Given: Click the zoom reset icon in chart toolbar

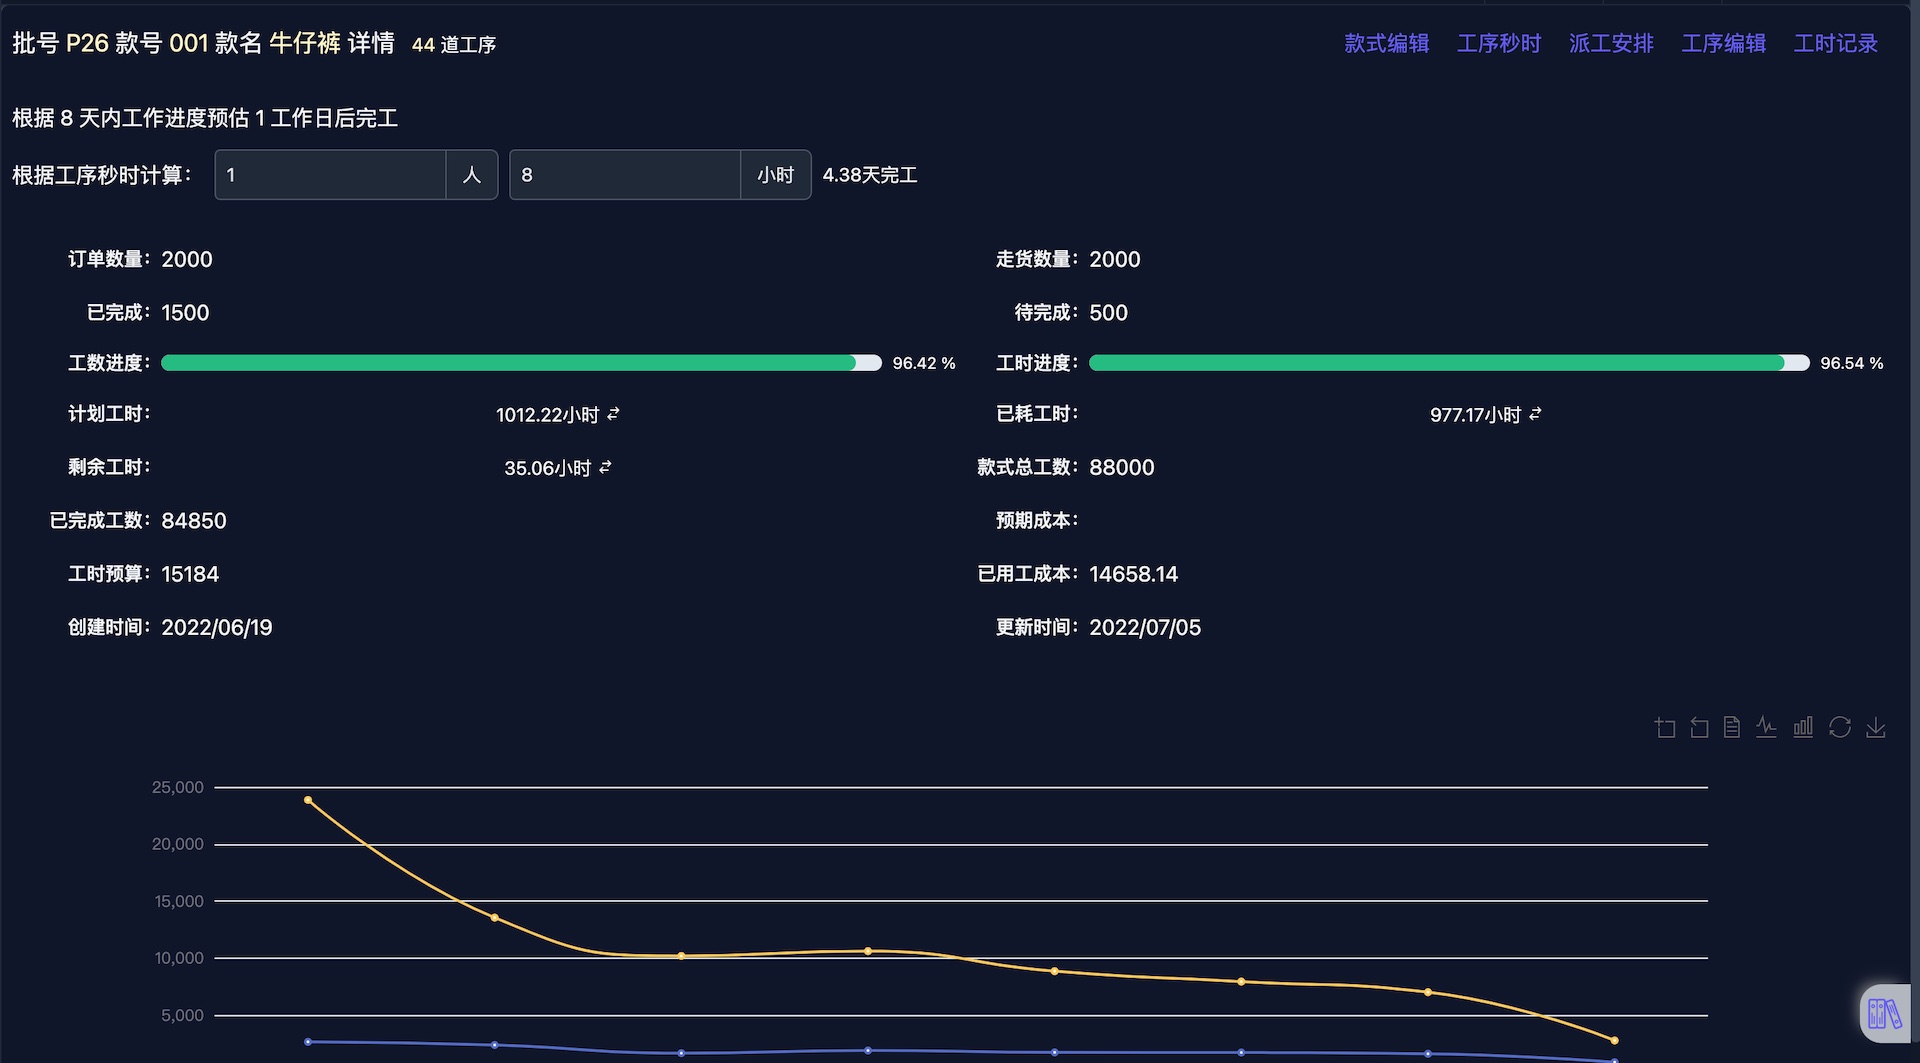Looking at the screenshot, I should point(1697,727).
